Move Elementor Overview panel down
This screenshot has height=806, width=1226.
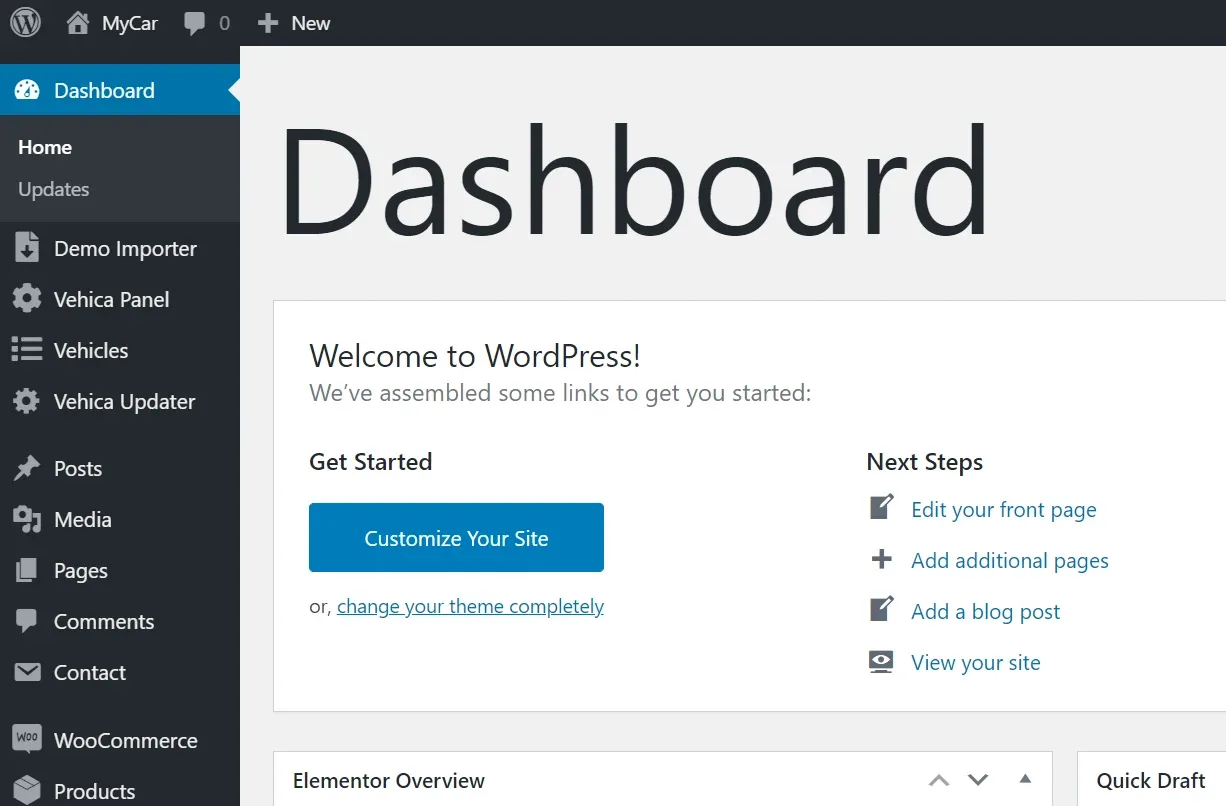pos(978,780)
